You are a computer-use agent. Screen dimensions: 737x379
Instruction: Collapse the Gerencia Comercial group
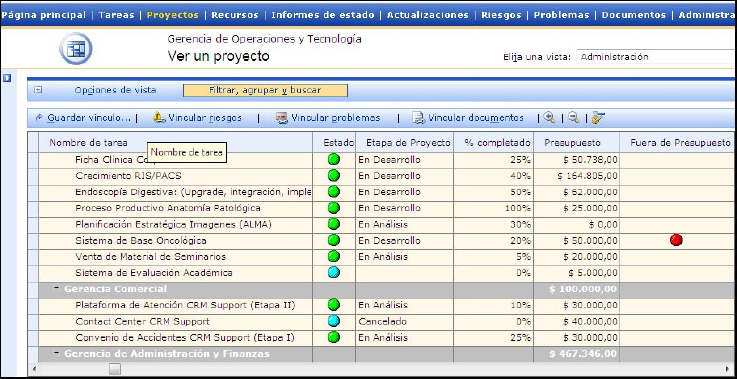pyautogui.click(x=56, y=288)
